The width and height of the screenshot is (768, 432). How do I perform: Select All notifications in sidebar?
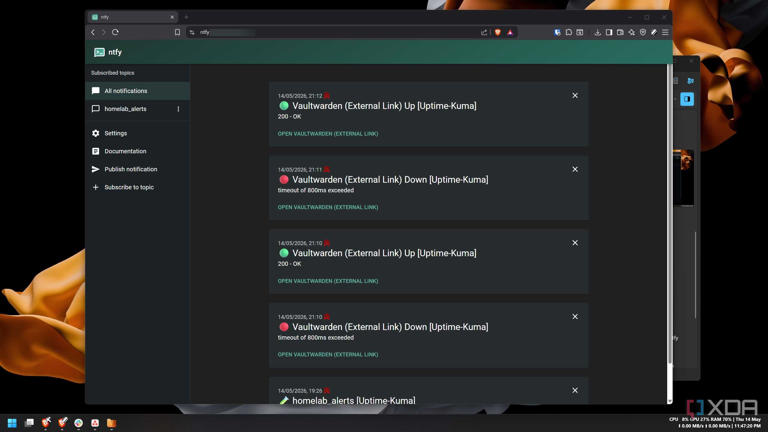click(x=138, y=91)
